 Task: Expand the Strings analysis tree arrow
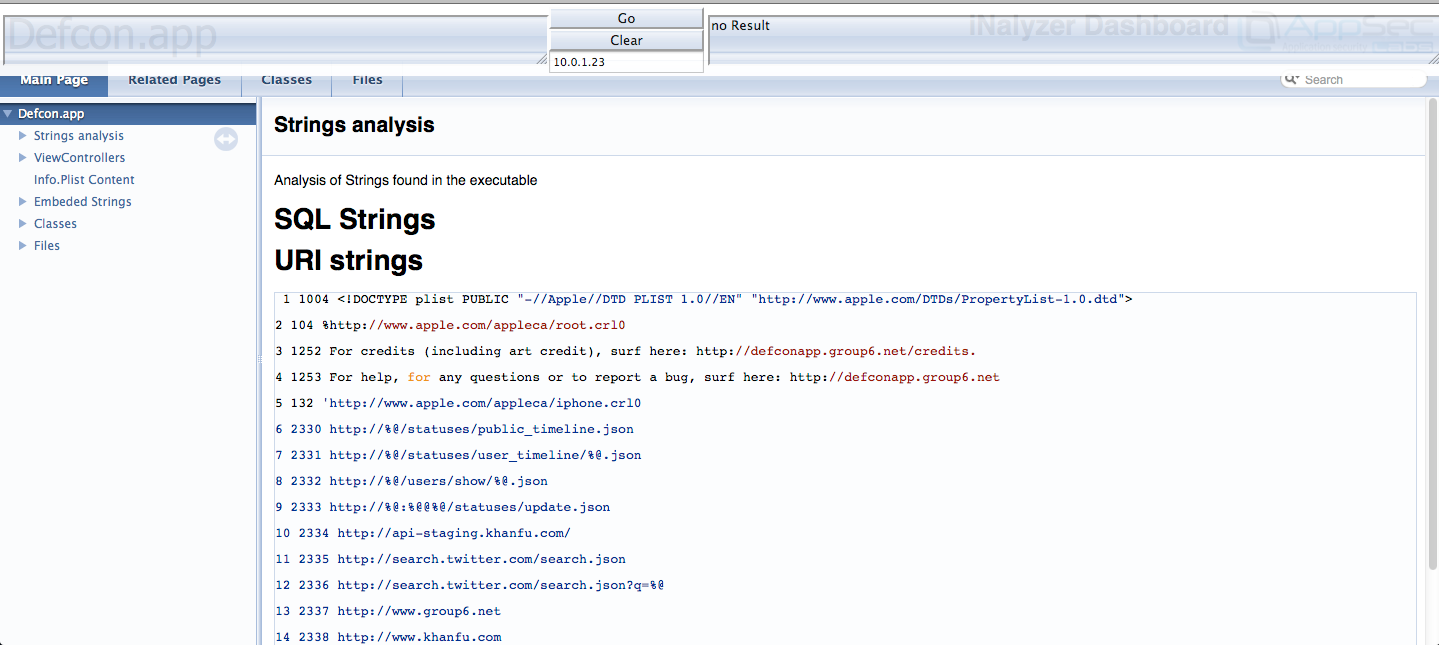click(x=23, y=136)
